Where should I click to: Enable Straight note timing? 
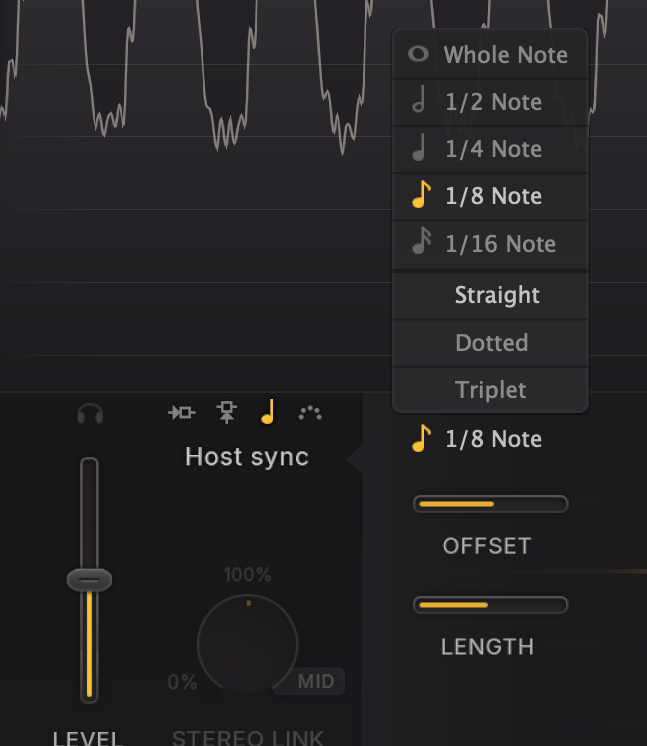[490, 295]
